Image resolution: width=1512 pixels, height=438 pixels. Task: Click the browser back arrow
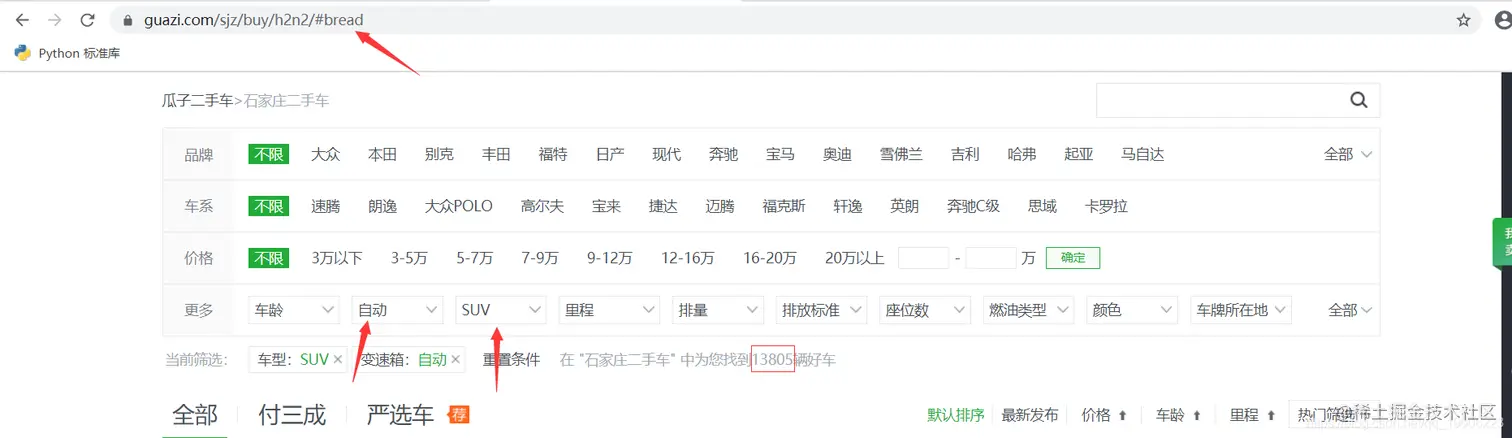[21, 20]
